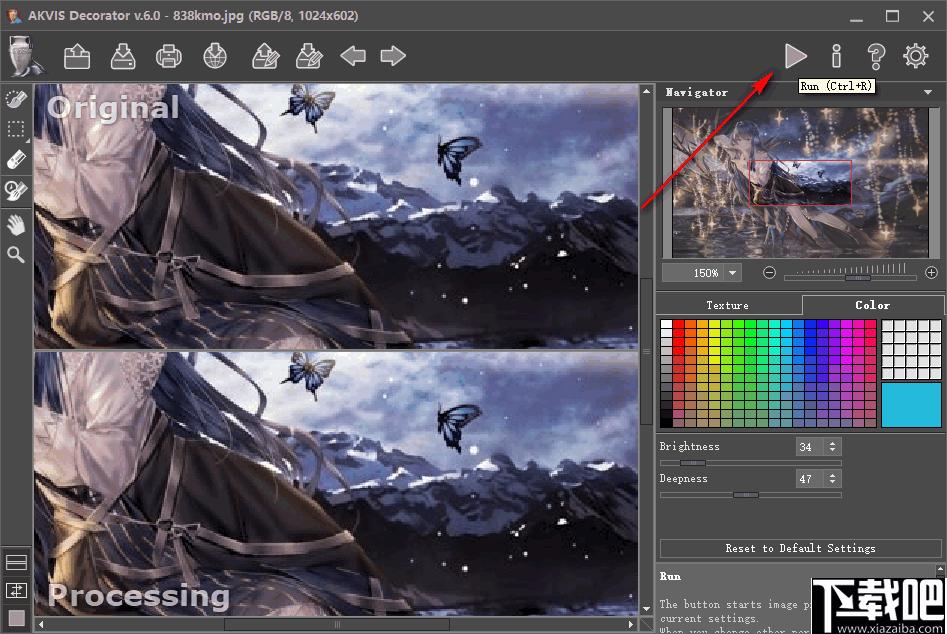Image resolution: width=947 pixels, height=634 pixels.
Task: Select the rectangular selection tool
Action: click(x=16, y=130)
